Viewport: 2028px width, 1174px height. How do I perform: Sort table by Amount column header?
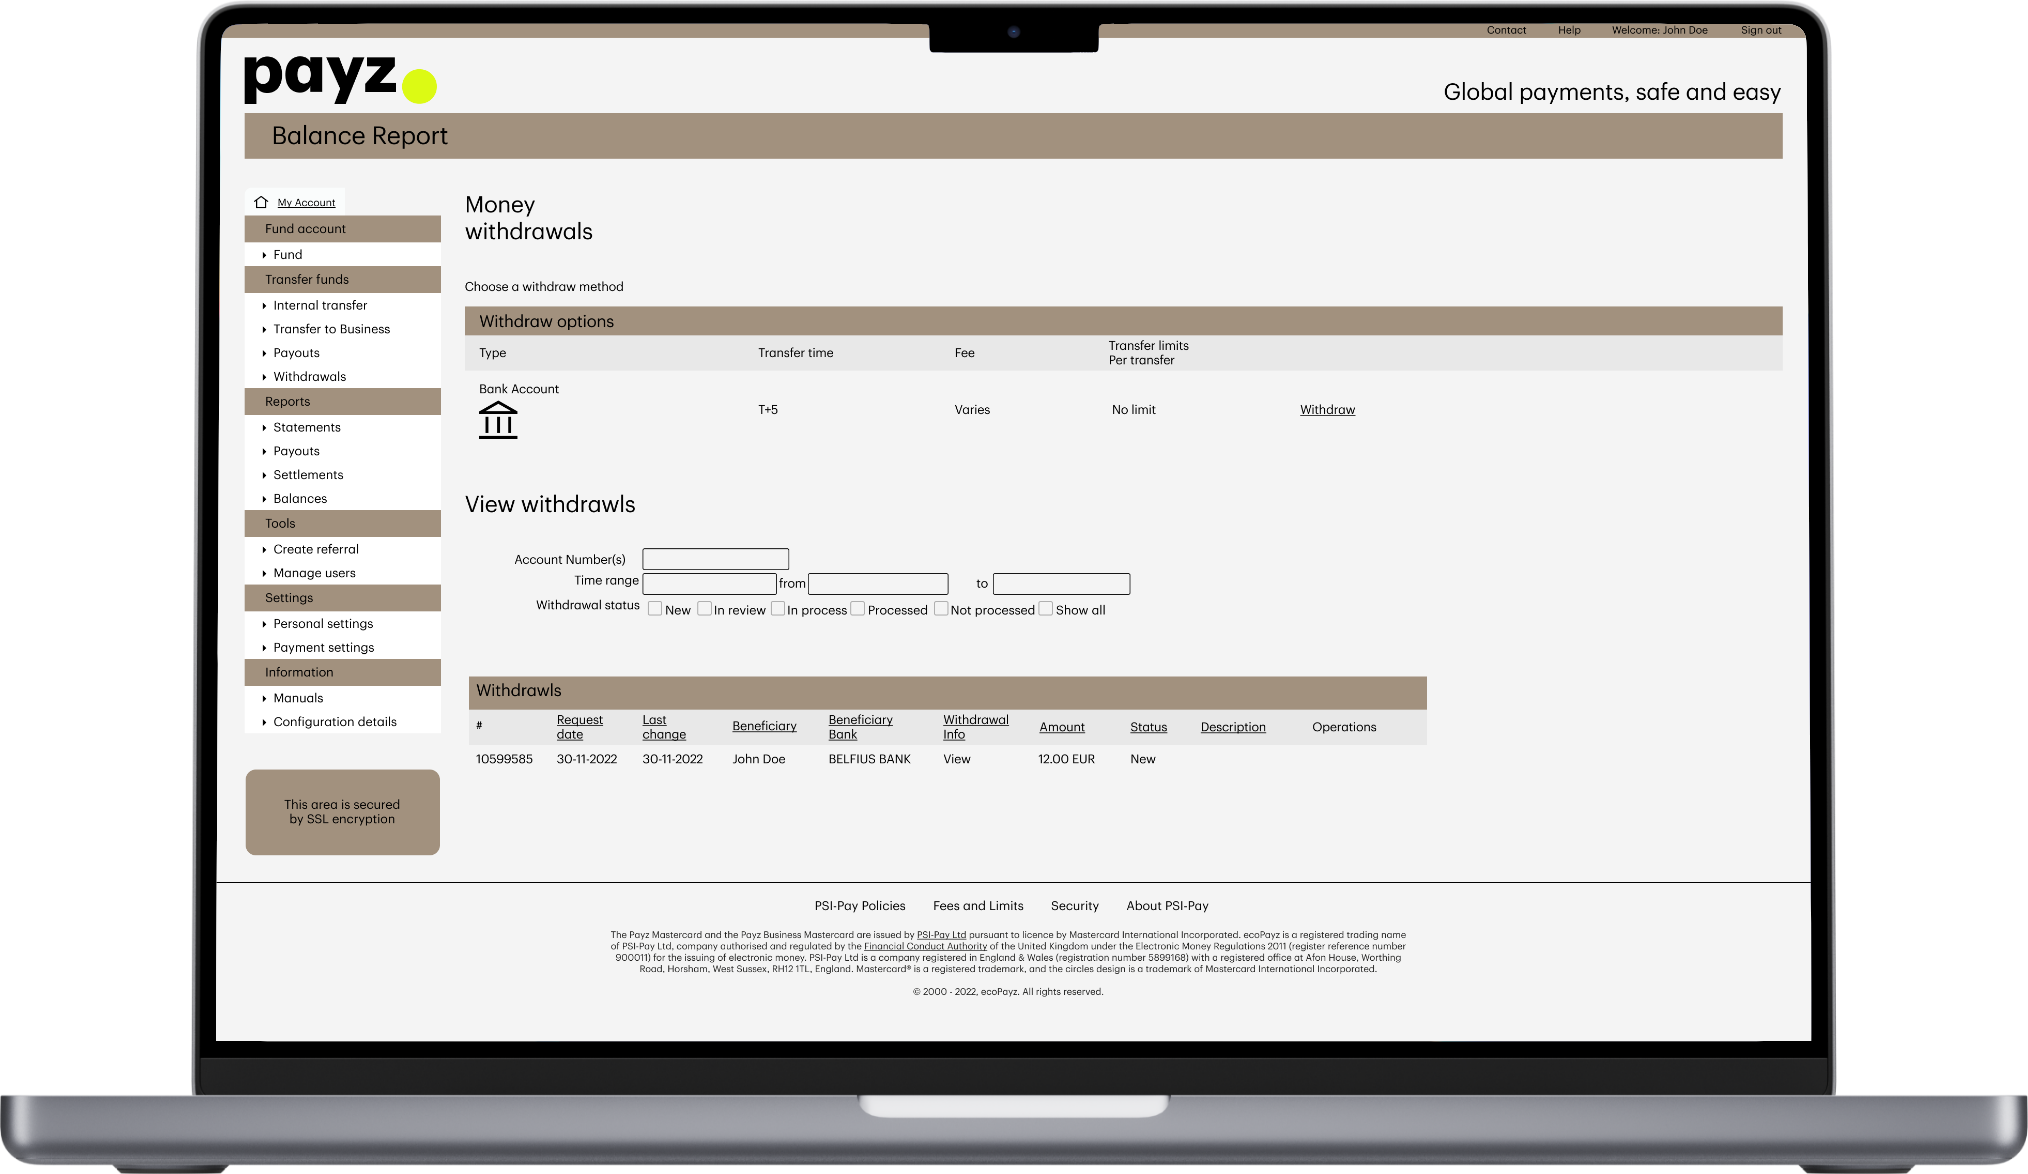[1061, 727]
